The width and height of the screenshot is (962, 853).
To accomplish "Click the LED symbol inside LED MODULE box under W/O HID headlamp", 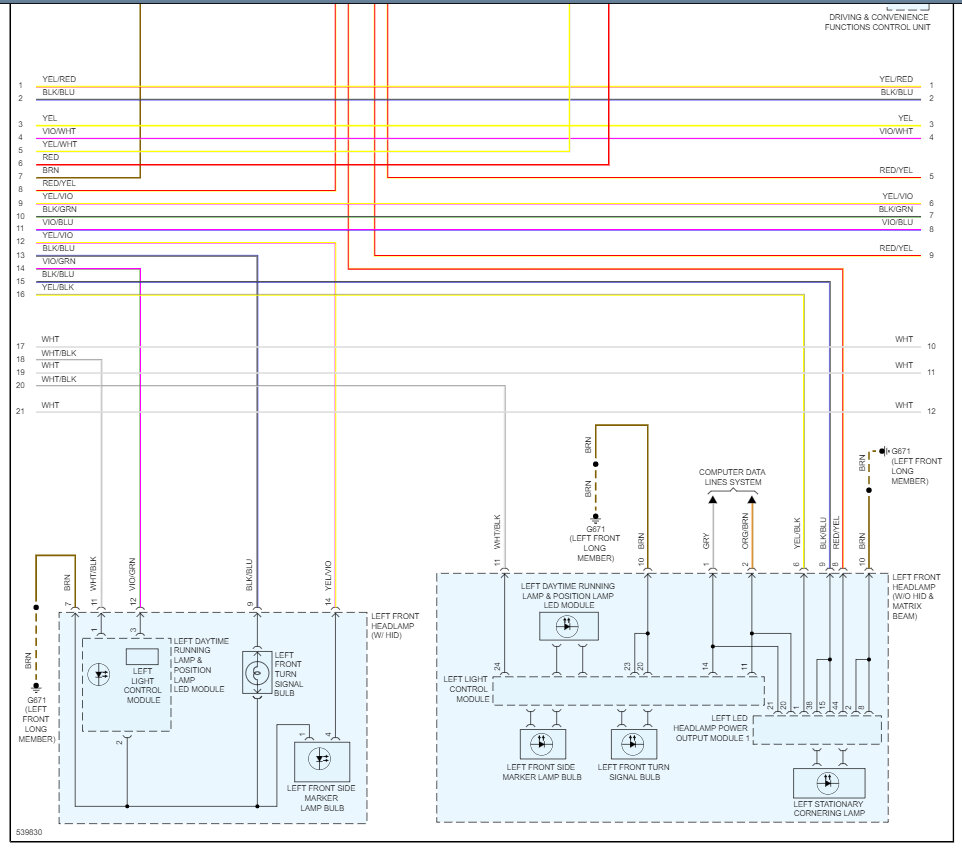I will pyautogui.click(x=567, y=625).
